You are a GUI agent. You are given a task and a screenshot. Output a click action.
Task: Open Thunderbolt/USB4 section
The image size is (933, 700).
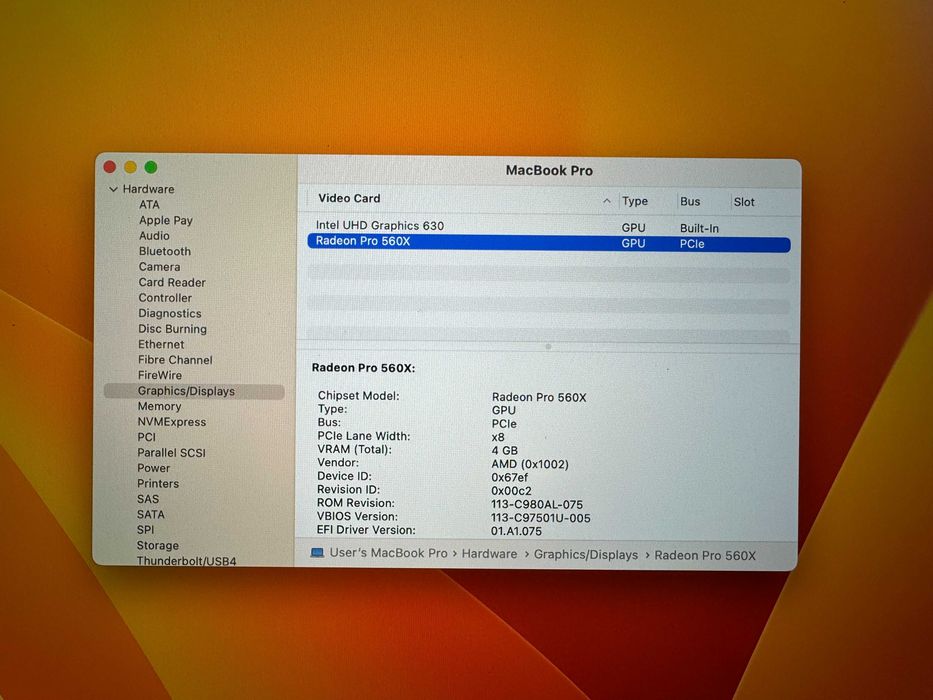click(186, 561)
